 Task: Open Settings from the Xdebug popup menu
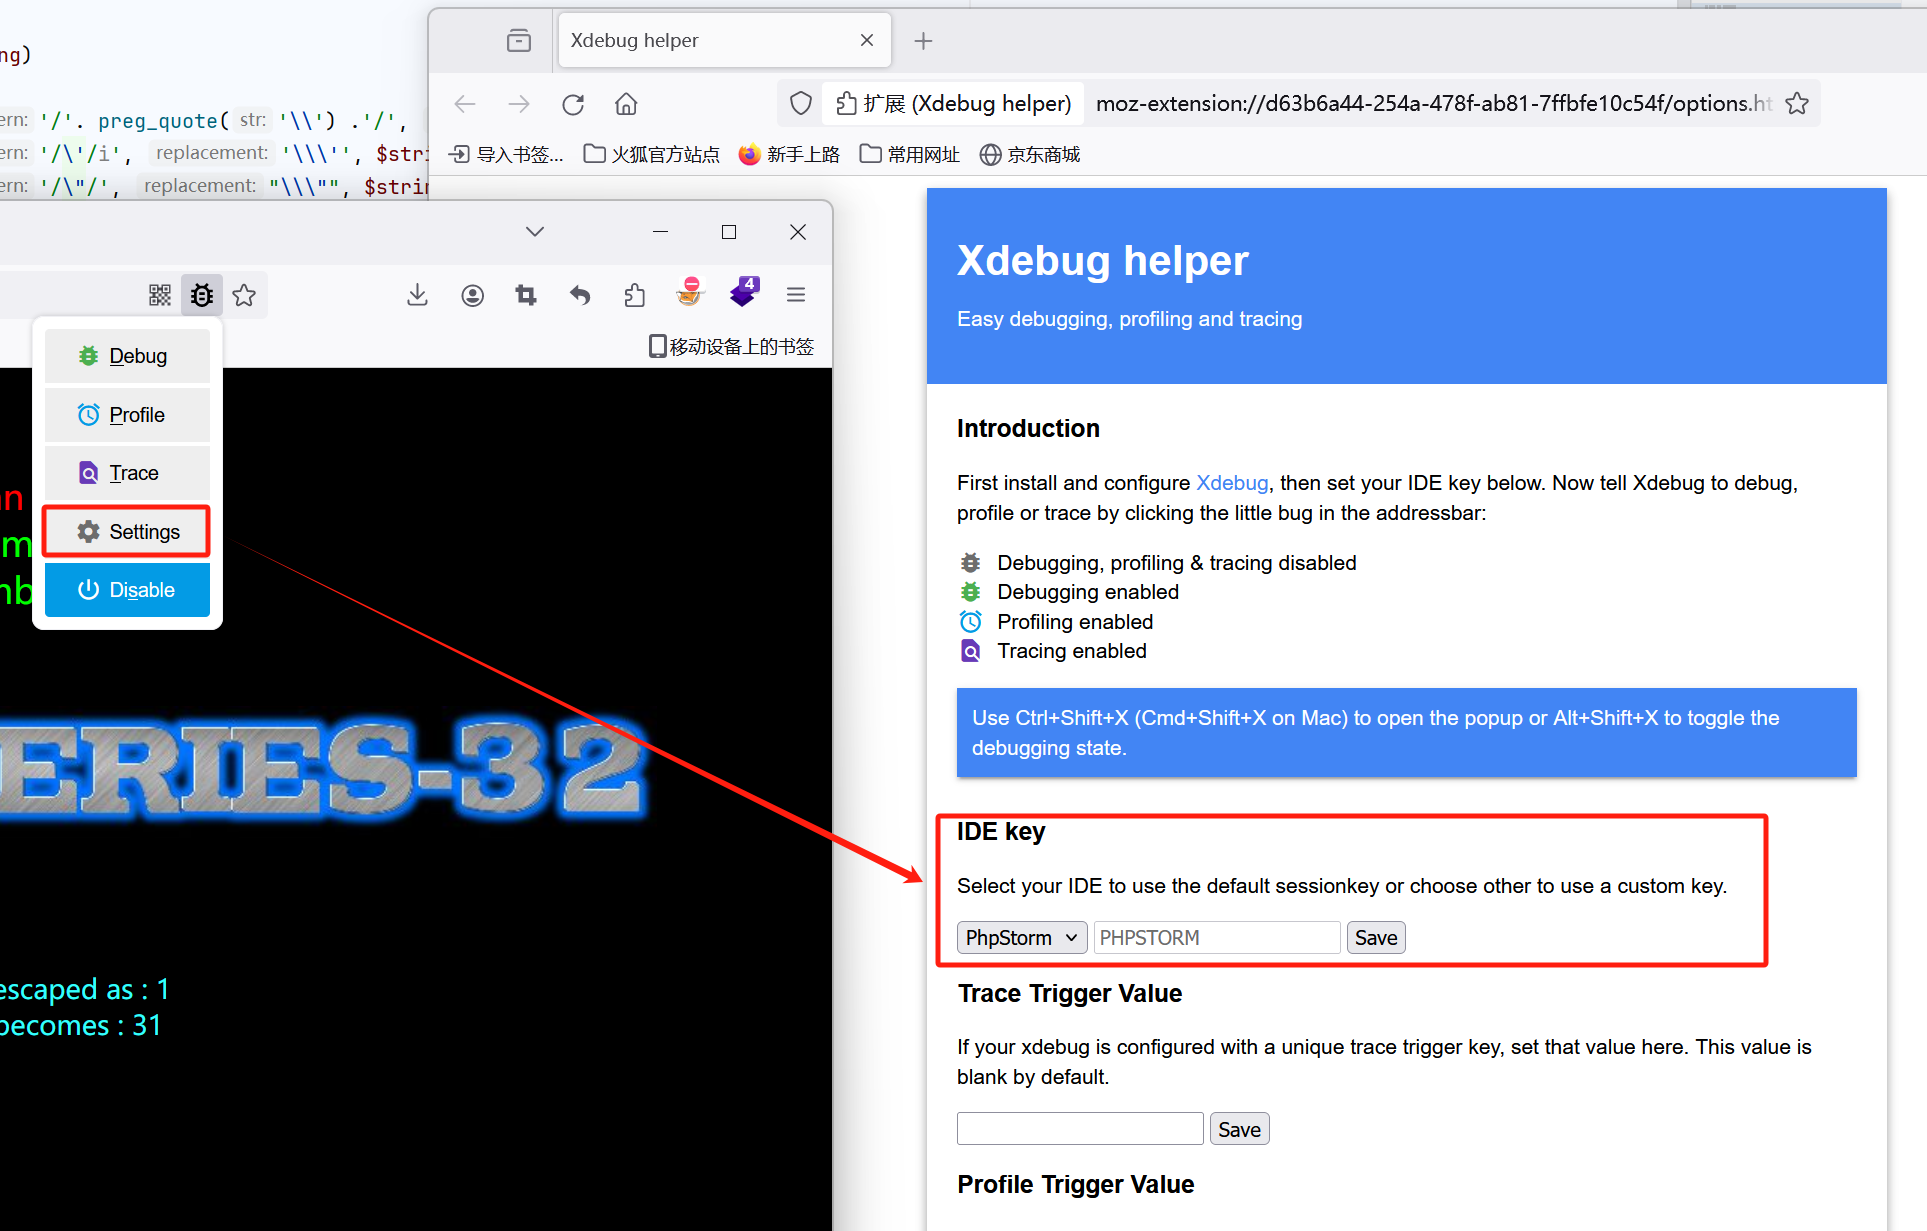pyautogui.click(x=127, y=532)
